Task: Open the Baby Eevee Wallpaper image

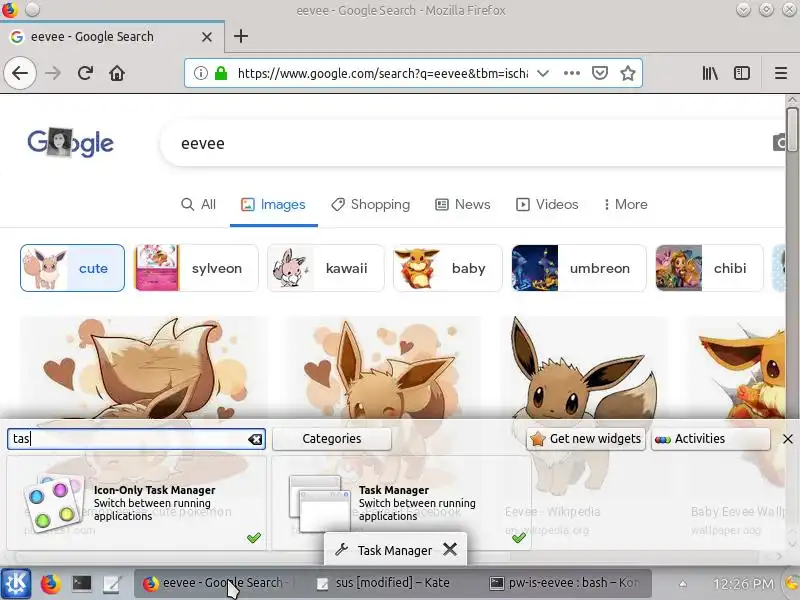Action: click(x=736, y=367)
